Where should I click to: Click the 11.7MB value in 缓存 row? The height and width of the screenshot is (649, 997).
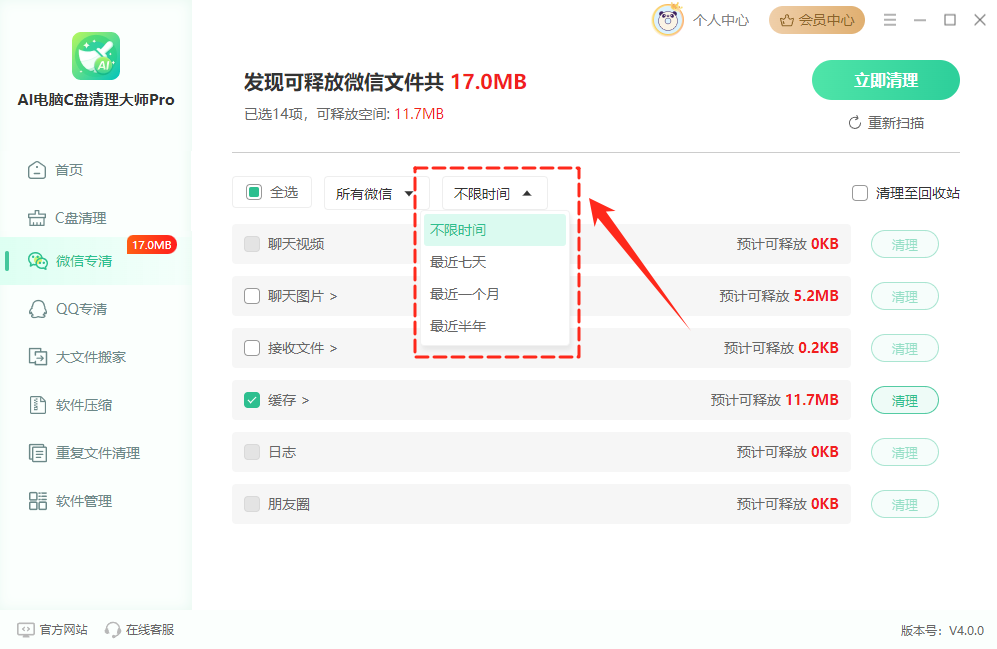click(812, 400)
